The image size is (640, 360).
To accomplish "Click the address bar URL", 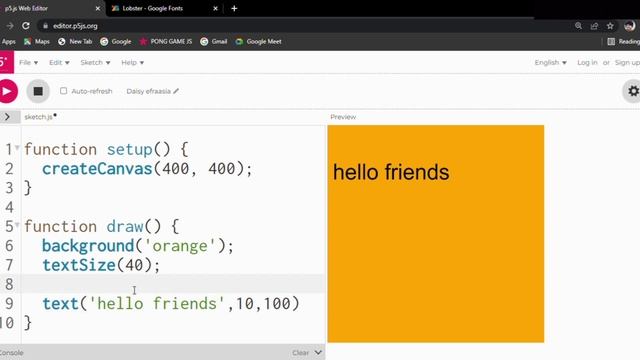I will (x=75, y=26).
